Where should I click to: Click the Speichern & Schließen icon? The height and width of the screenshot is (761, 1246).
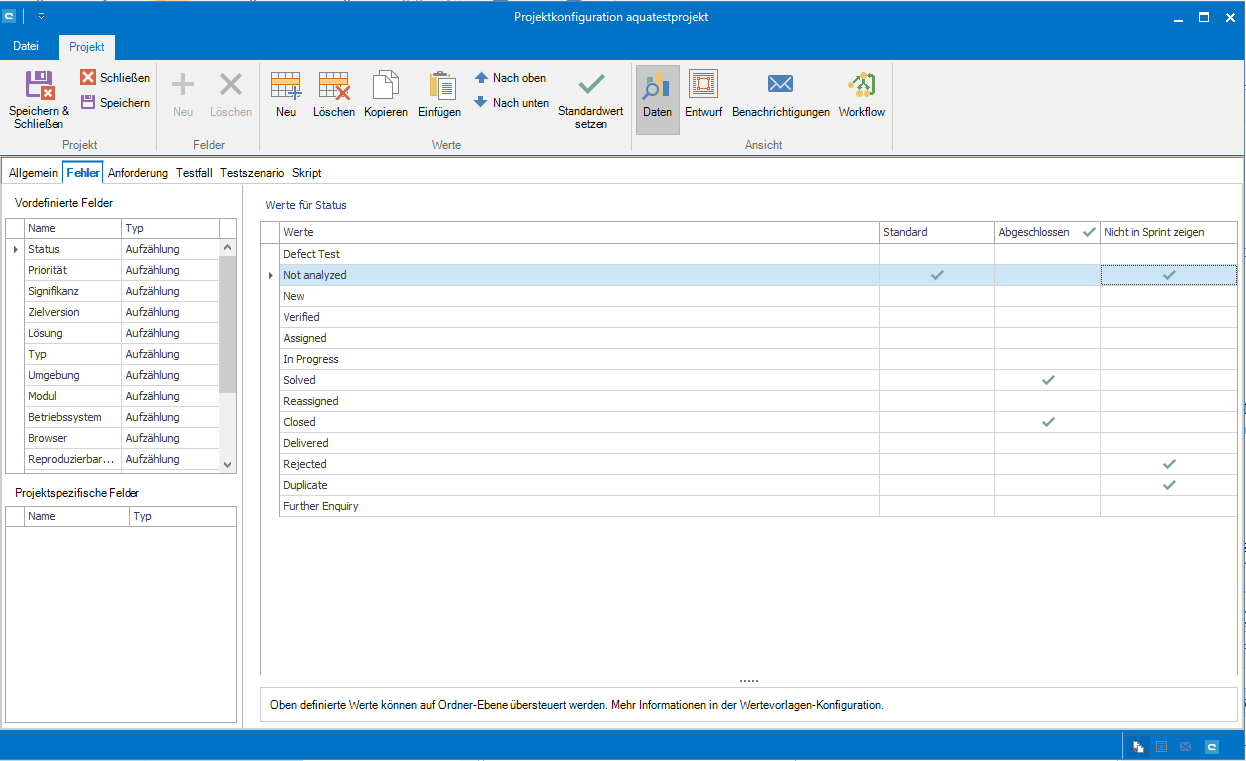39,87
